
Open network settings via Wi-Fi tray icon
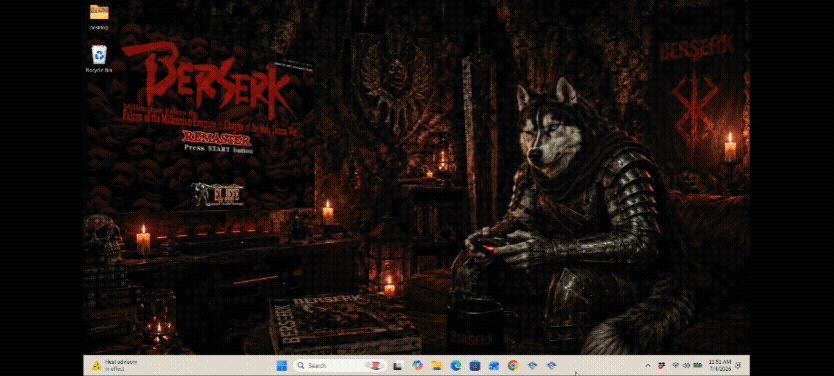coord(676,365)
